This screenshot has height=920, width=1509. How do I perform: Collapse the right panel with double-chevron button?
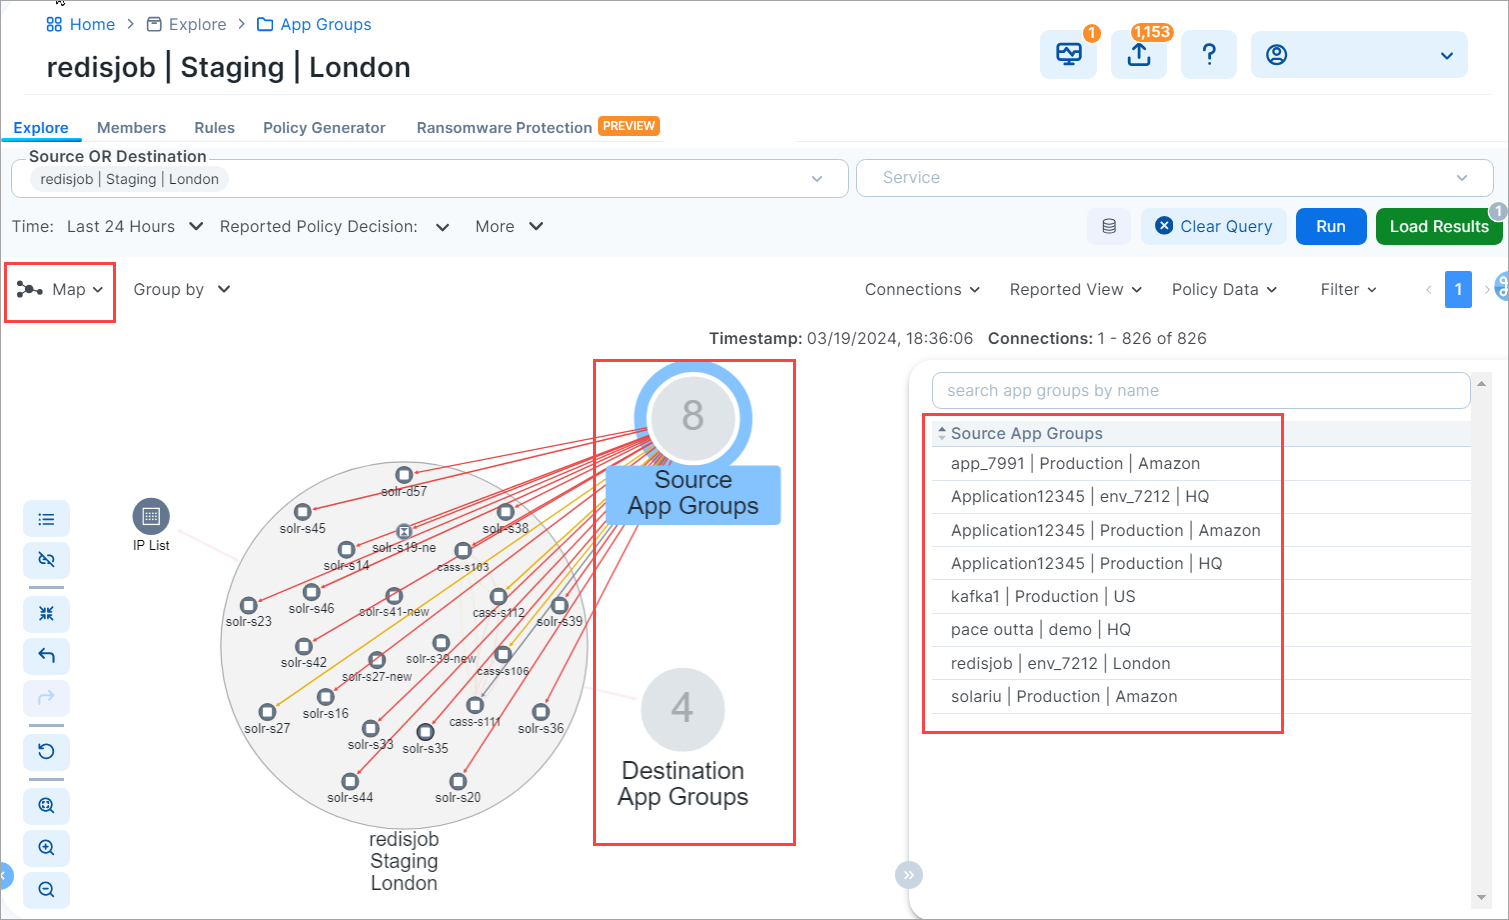[x=908, y=875]
